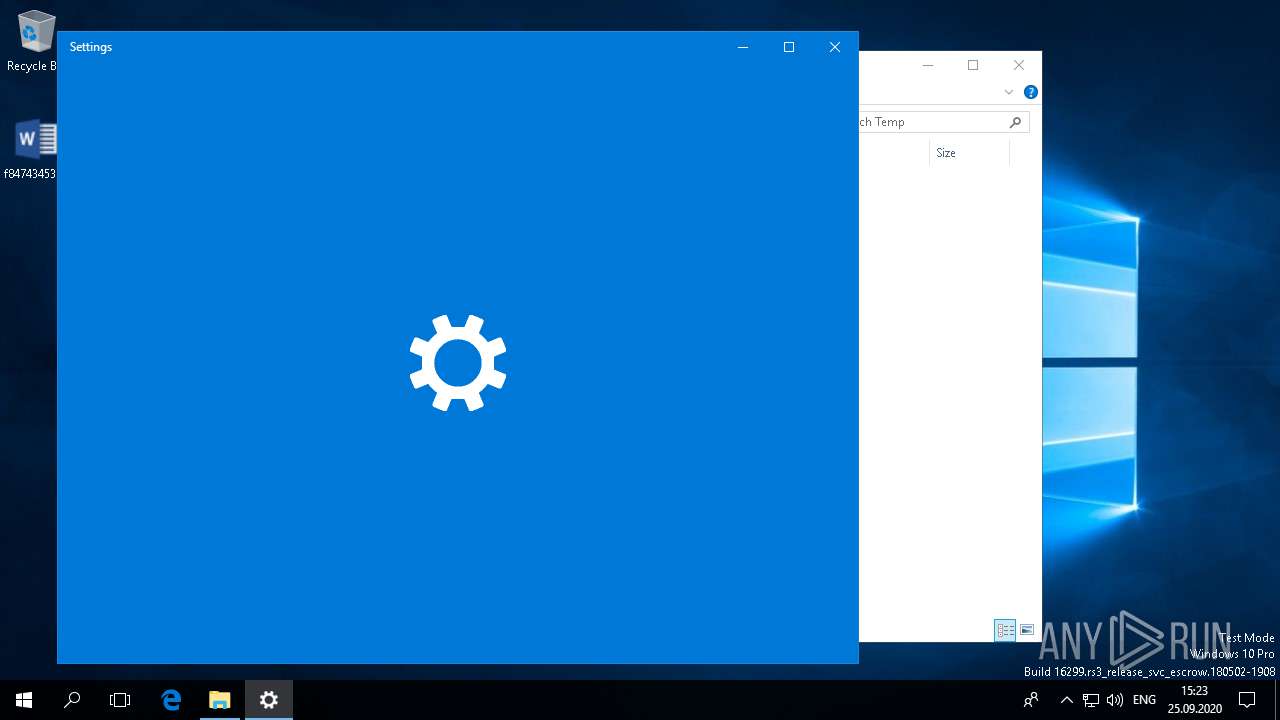Screen dimensions: 1280x720
Task: Open the Windows Start menu
Action: point(24,700)
